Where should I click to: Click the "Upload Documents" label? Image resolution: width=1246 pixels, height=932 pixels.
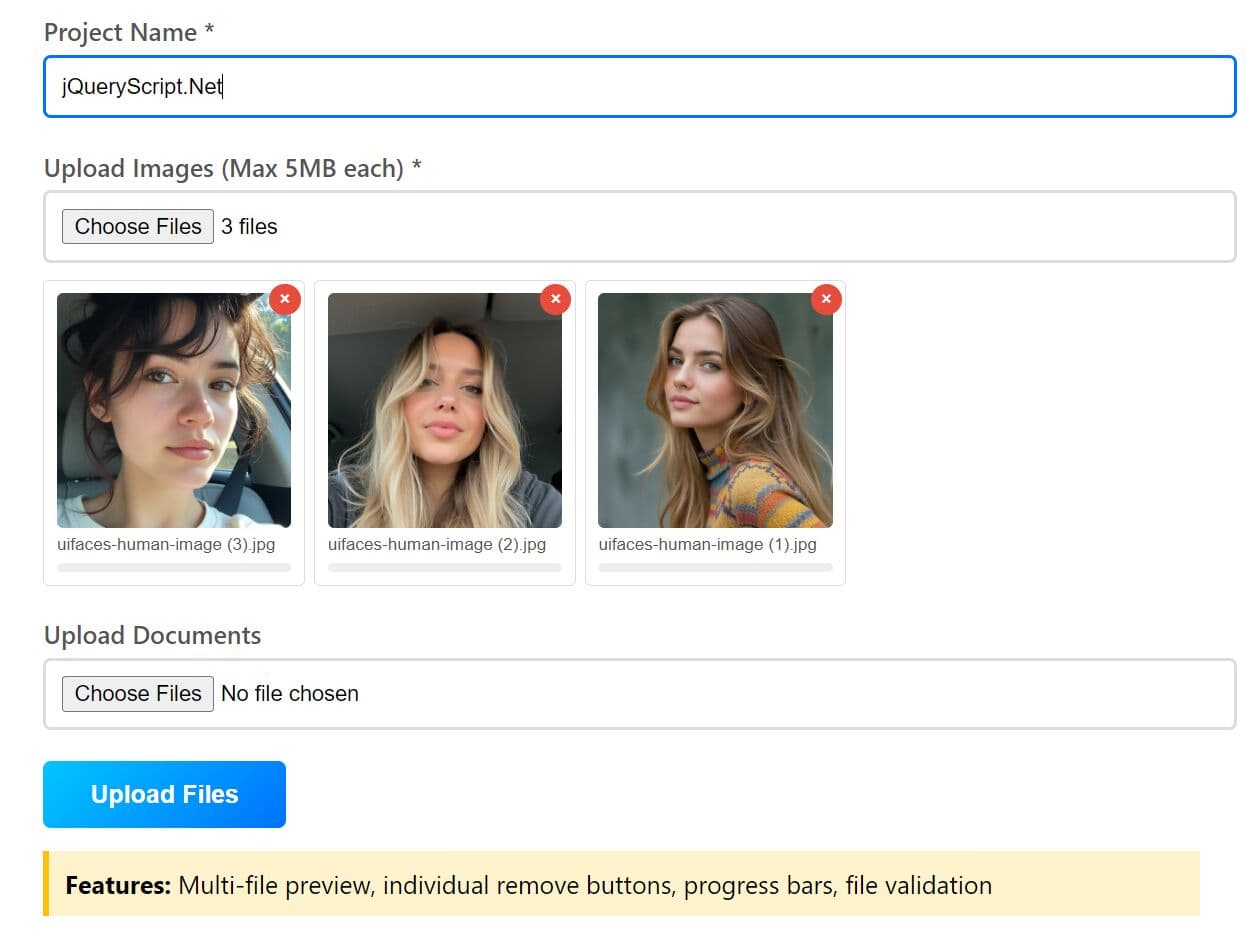pyautogui.click(x=152, y=636)
